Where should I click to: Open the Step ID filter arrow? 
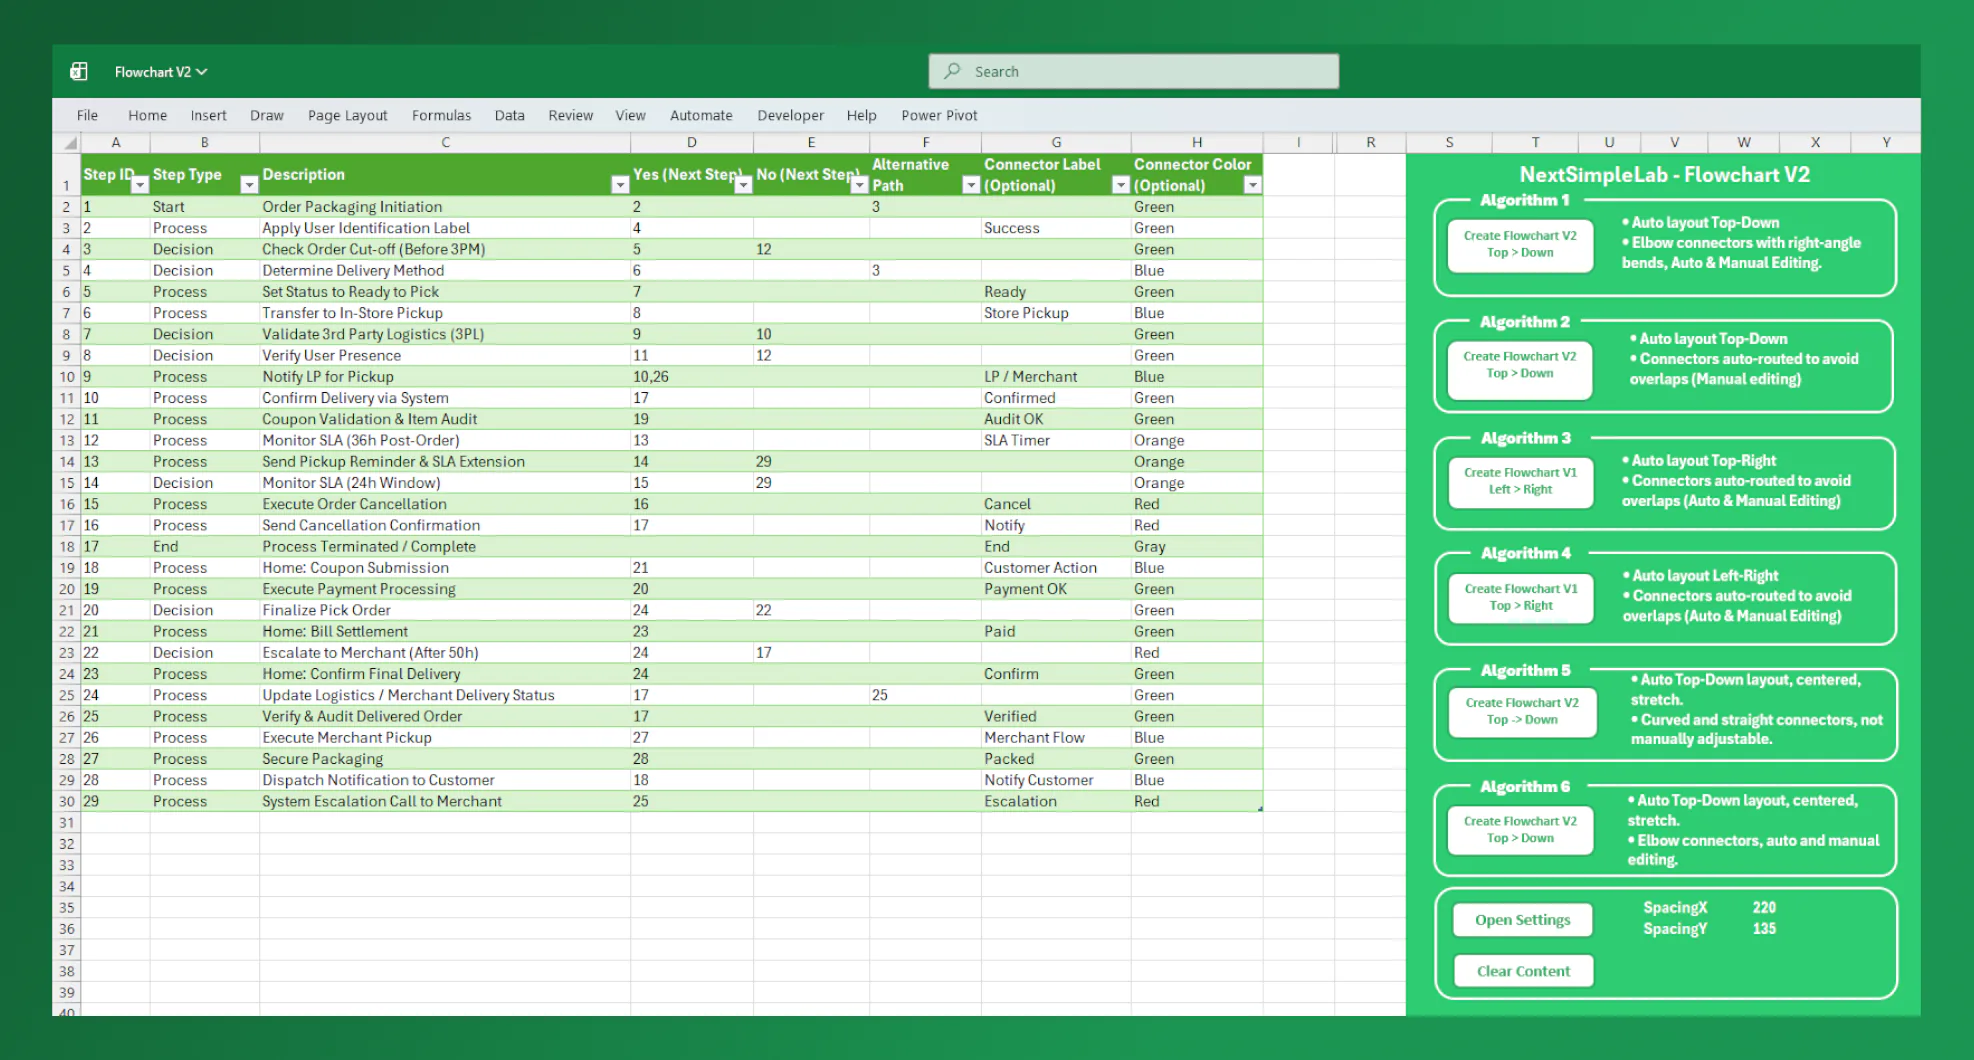point(140,185)
